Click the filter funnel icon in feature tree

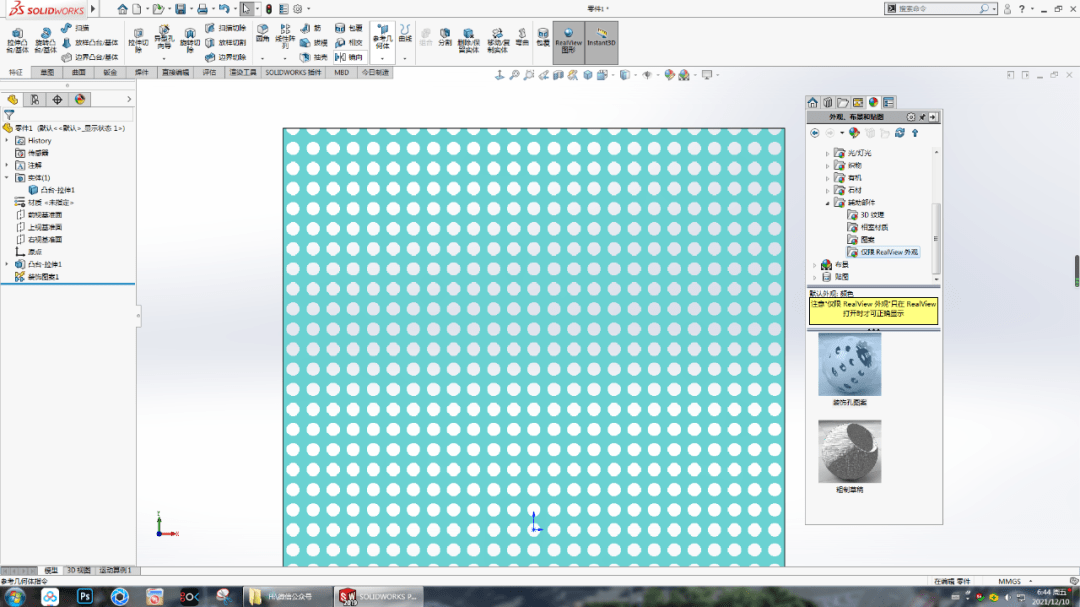click(9, 115)
